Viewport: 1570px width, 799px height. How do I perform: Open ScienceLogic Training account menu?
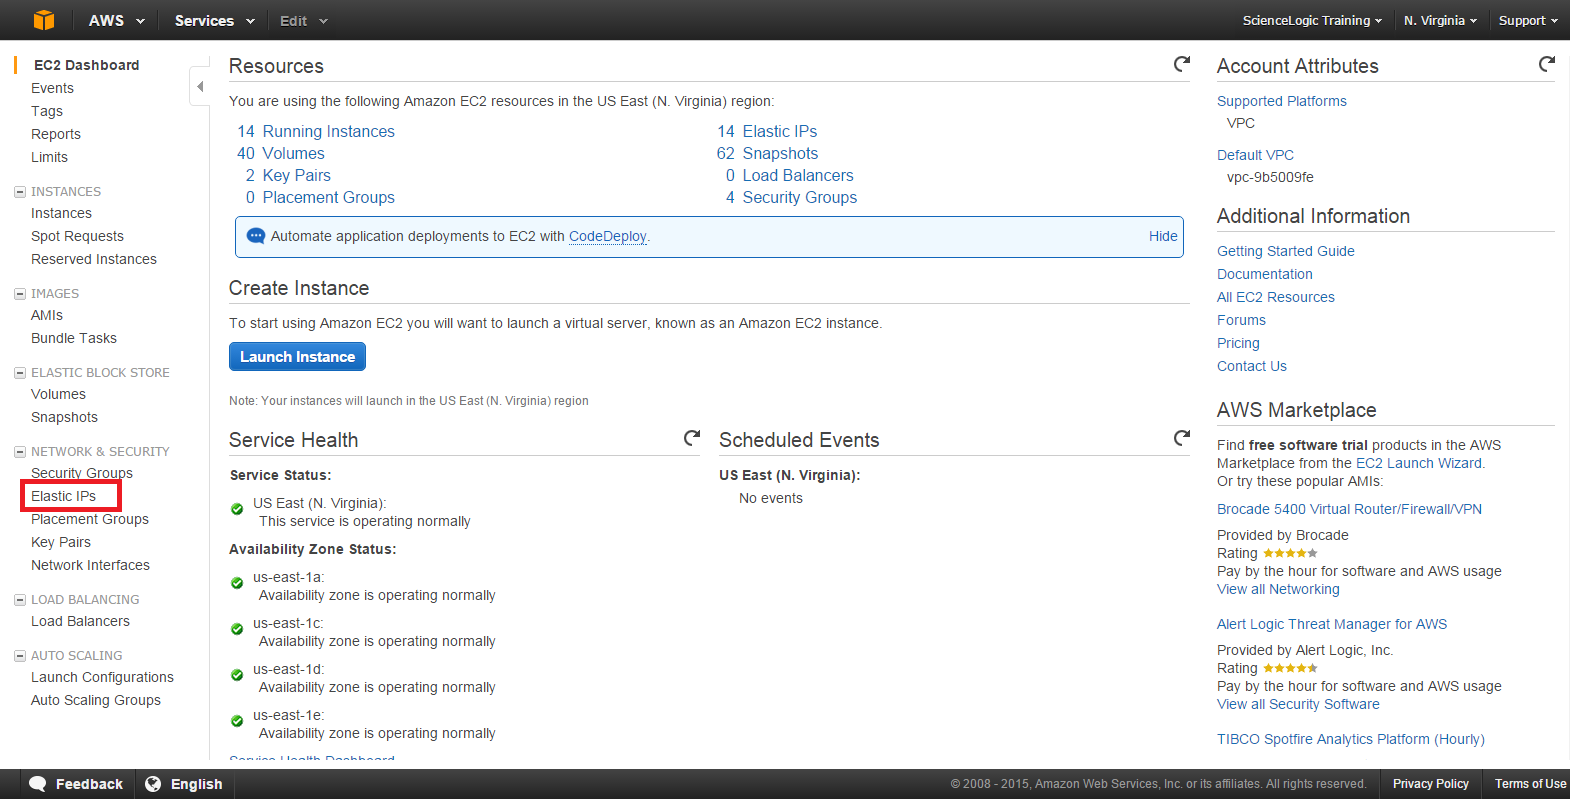coord(1312,20)
